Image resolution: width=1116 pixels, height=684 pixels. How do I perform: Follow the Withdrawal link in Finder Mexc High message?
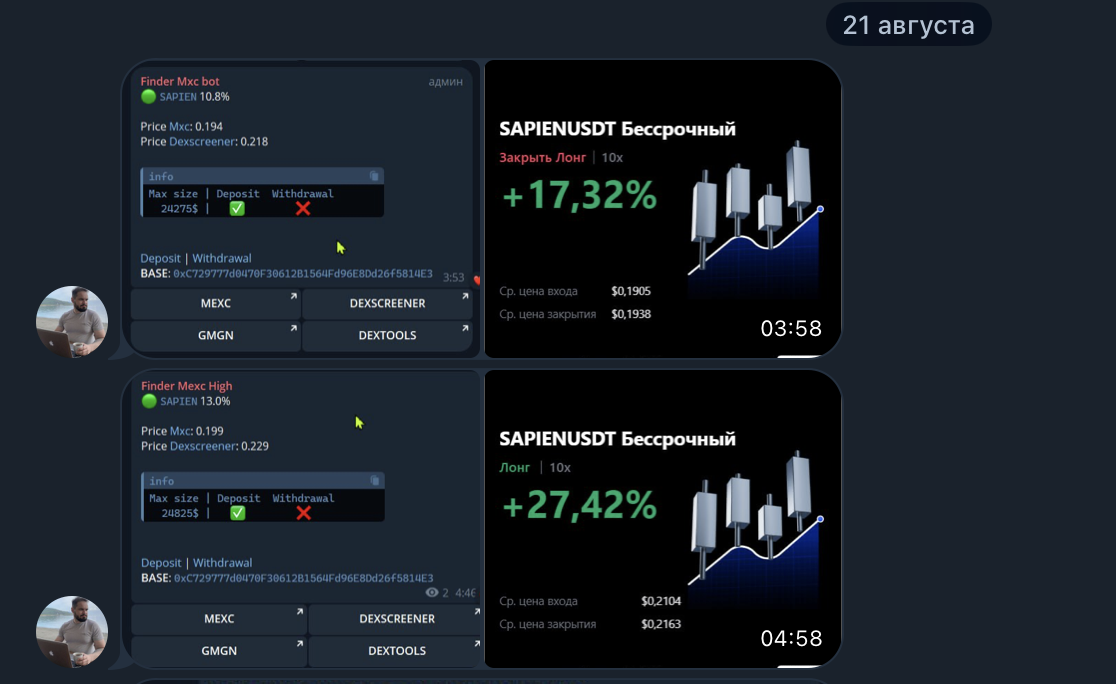[x=222, y=563]
